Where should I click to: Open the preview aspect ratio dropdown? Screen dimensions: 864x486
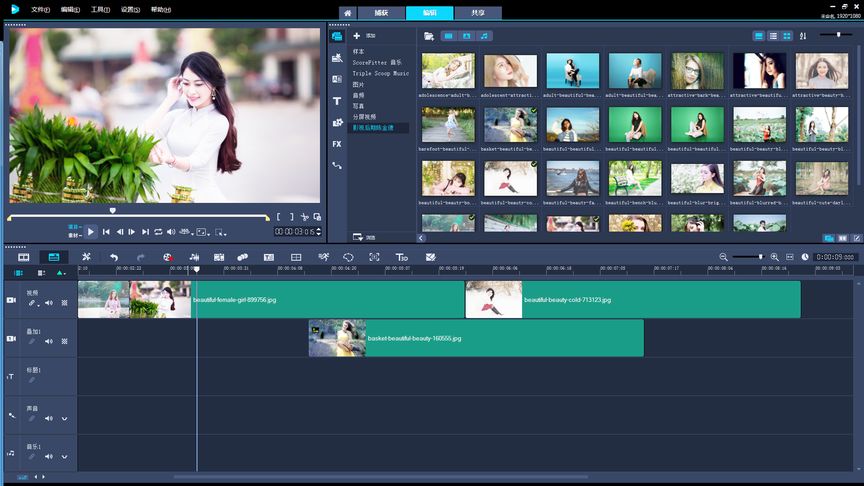[203, 232]
